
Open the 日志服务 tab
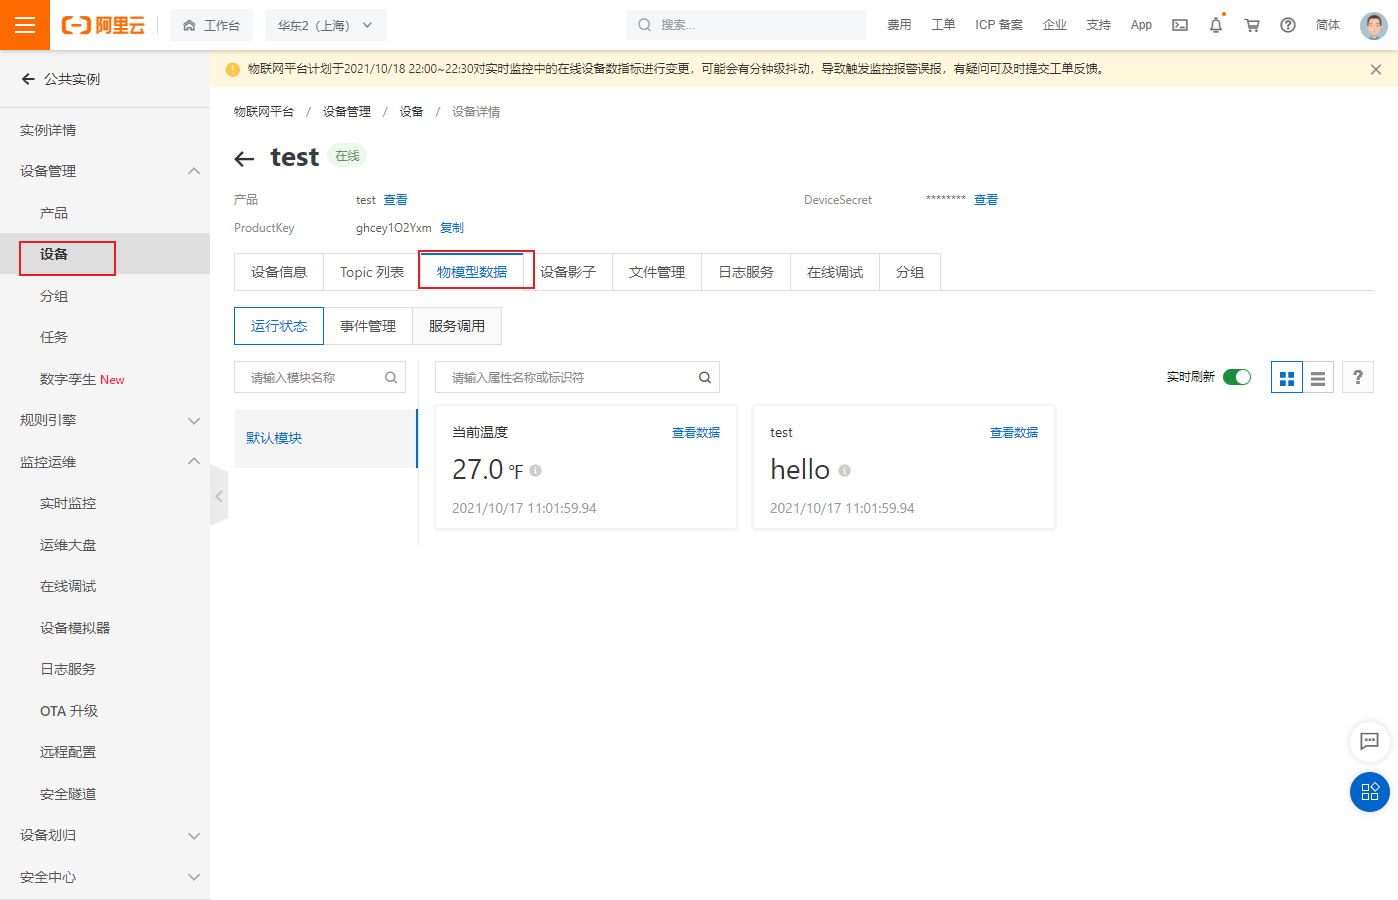(x=746, y=272)
